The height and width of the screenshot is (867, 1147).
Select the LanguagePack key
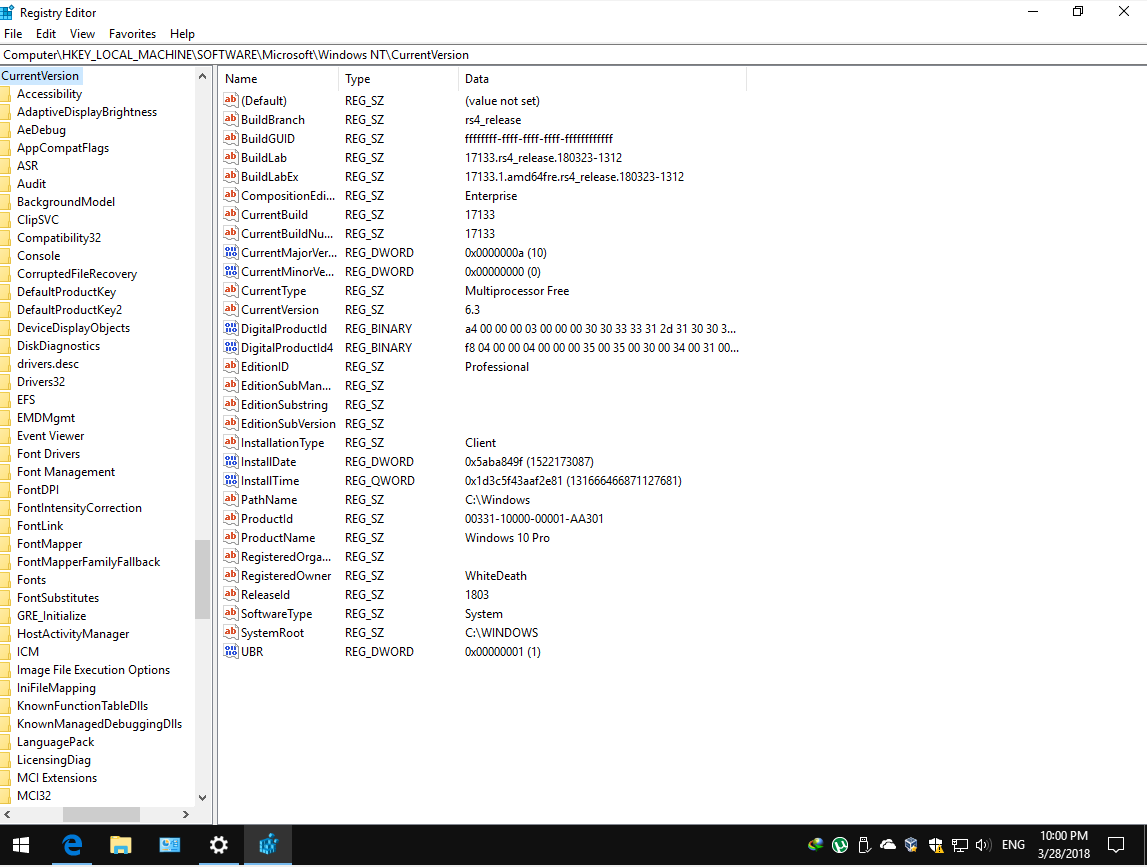(56, 742)
